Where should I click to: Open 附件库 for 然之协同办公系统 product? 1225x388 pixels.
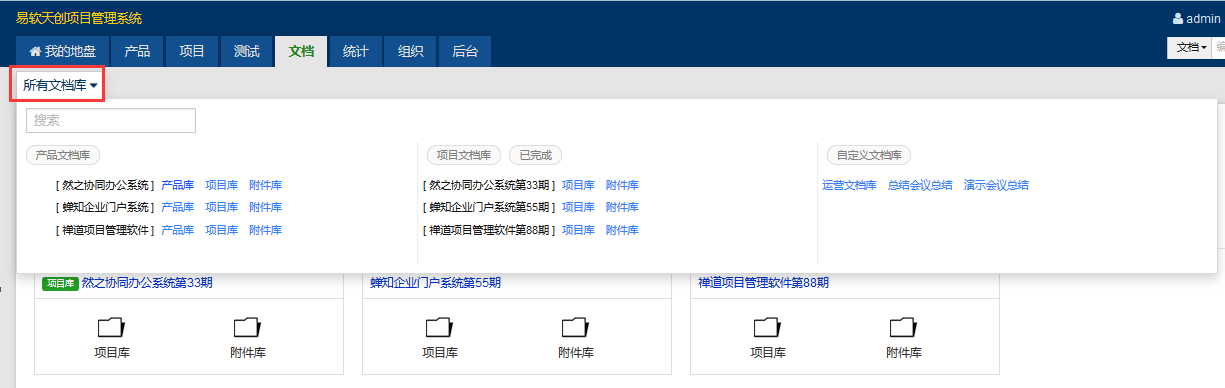pyautogui.click(x=265, y=185)
